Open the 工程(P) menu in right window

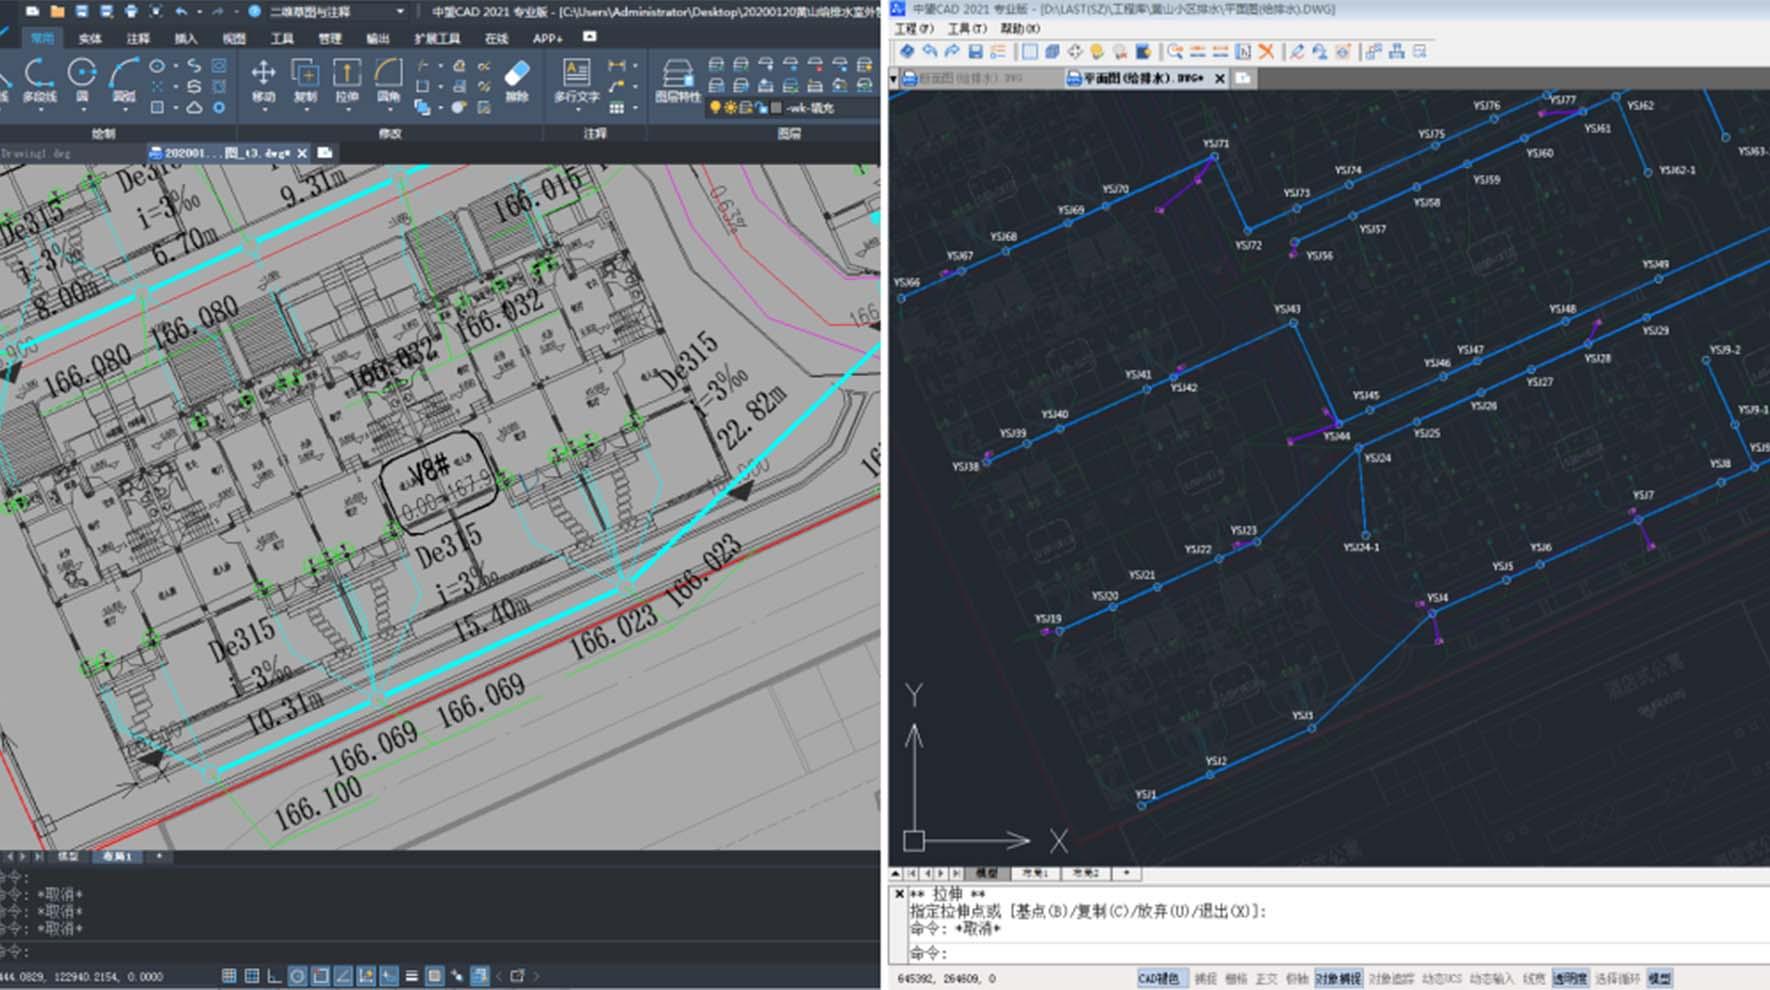point(914,28)
